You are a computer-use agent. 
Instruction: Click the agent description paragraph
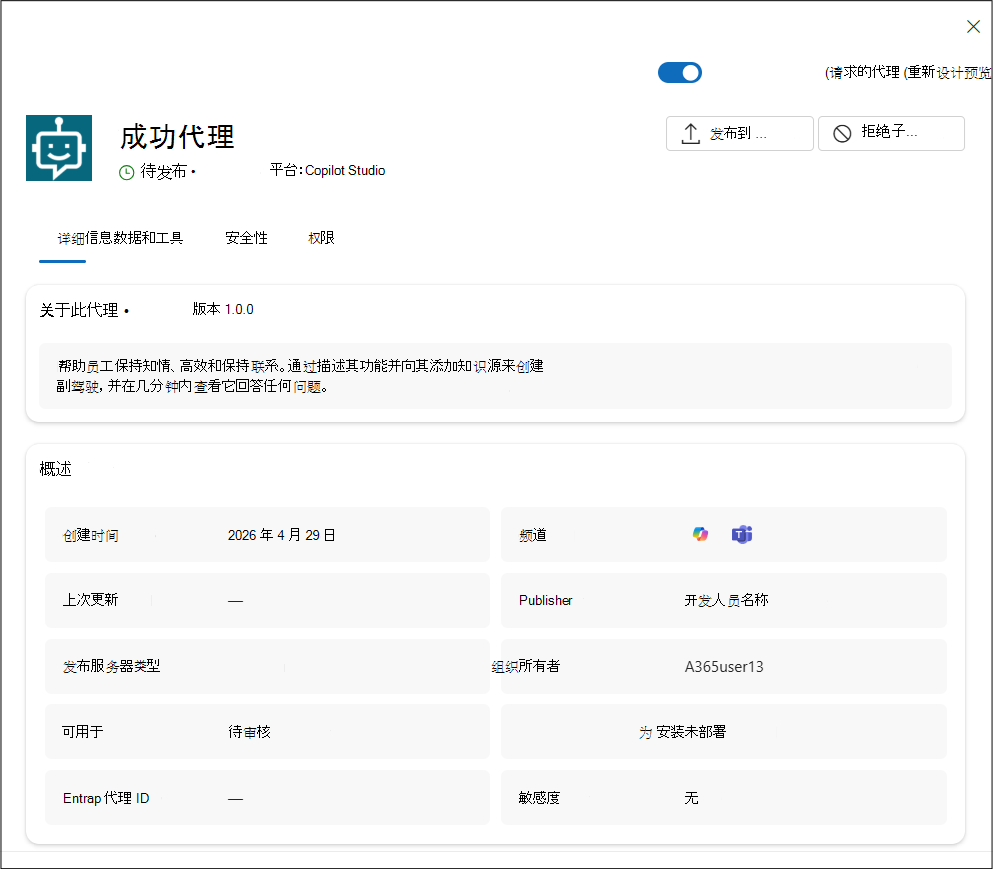(300, 376)
